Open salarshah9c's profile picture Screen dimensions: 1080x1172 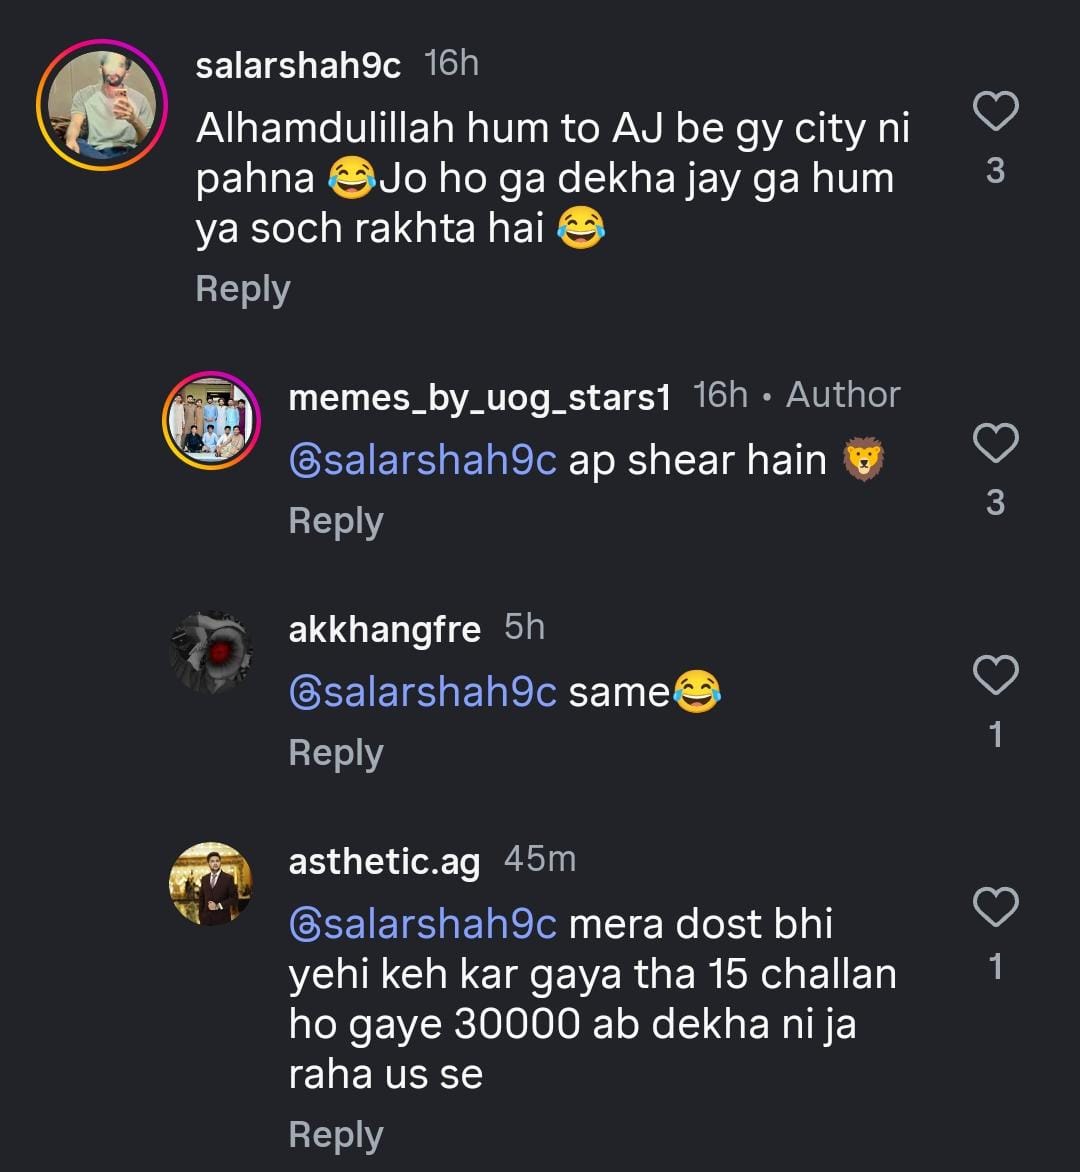(x=102, y=107)
